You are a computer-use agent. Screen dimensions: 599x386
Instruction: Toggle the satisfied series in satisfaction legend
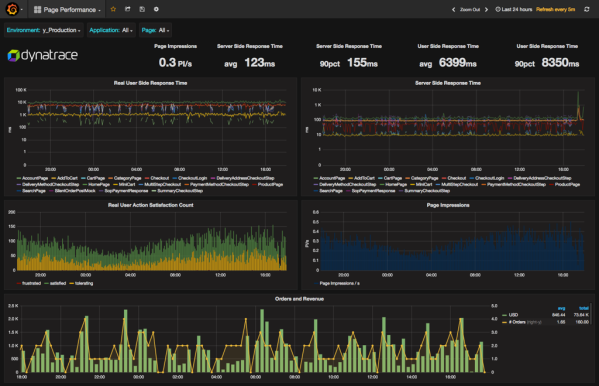(x=58, y=283)
